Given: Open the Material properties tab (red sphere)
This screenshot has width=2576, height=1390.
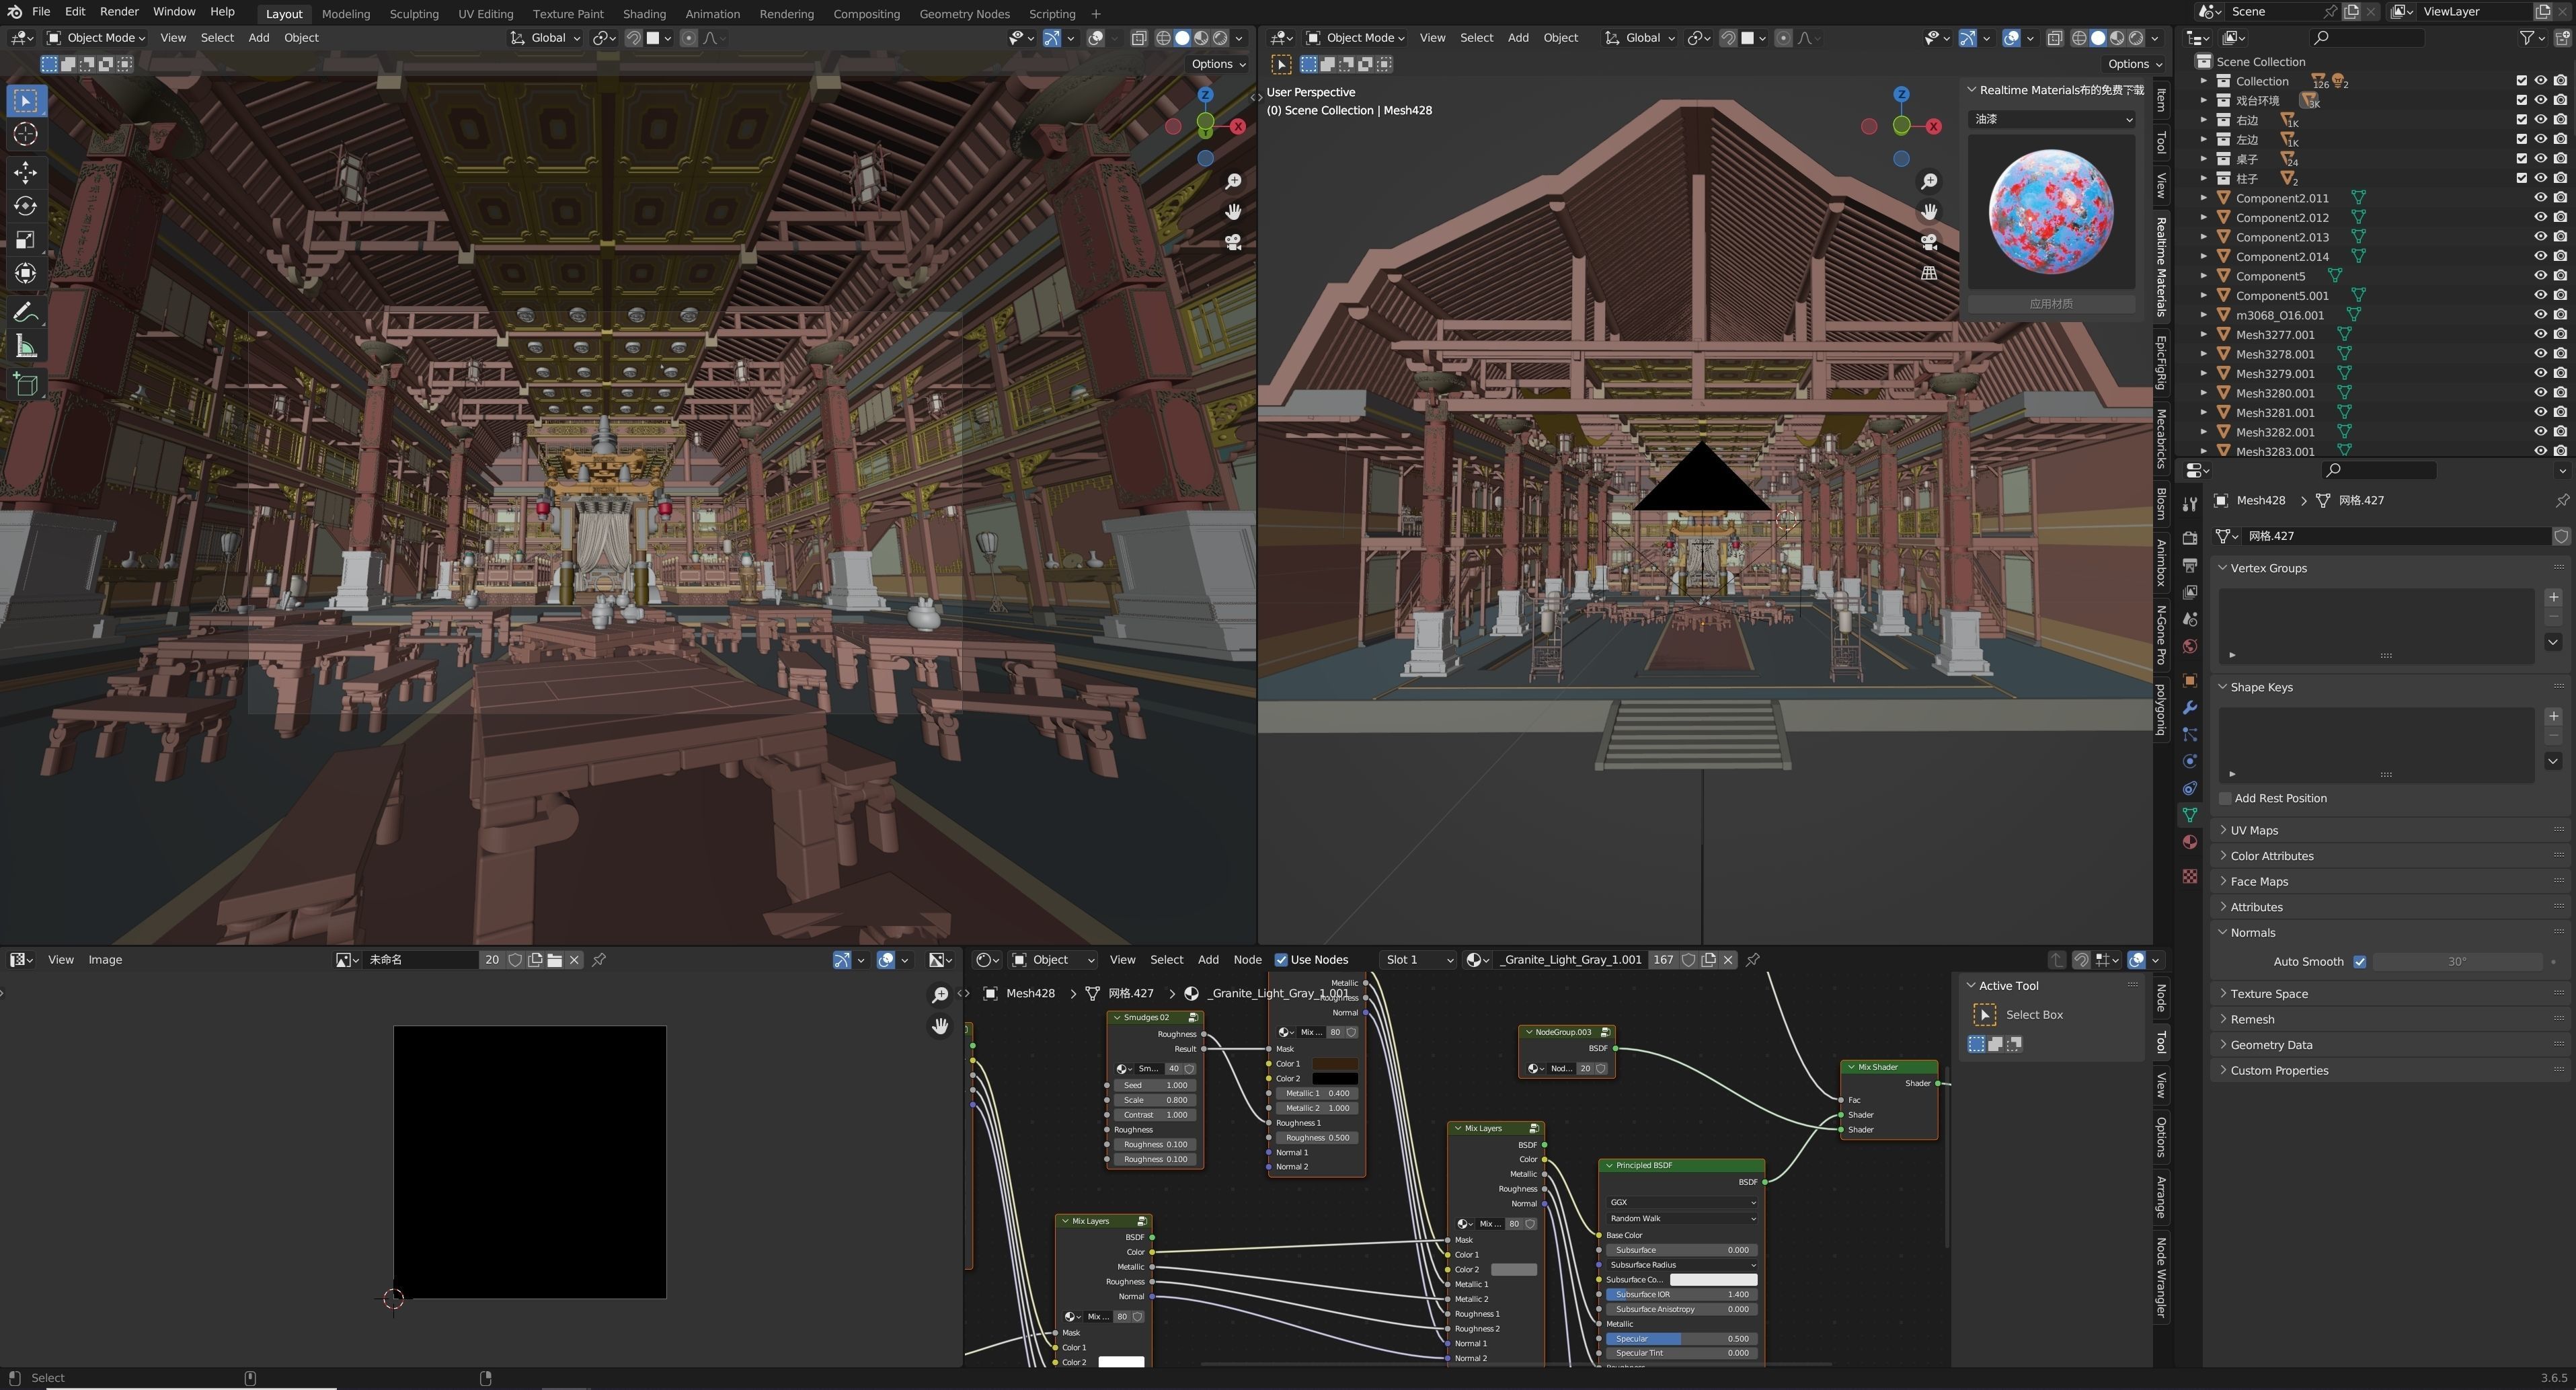Looking at the screenshot, I should 2190,842.
